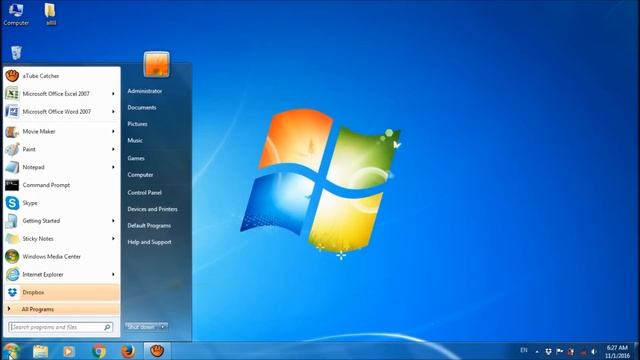Open Dropbox from Start menu
The image size is (640, 360).
(62, 292)
